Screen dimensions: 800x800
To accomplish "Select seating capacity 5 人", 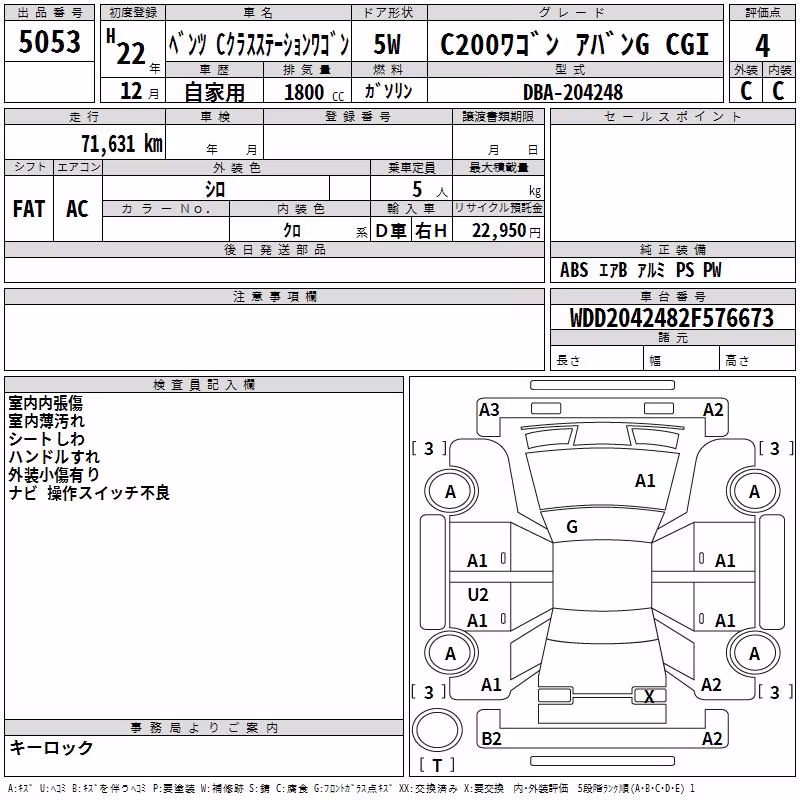I will [430, 190].
